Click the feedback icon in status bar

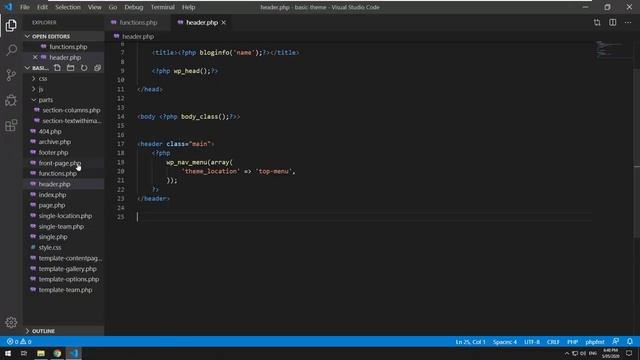click(616, 341)
